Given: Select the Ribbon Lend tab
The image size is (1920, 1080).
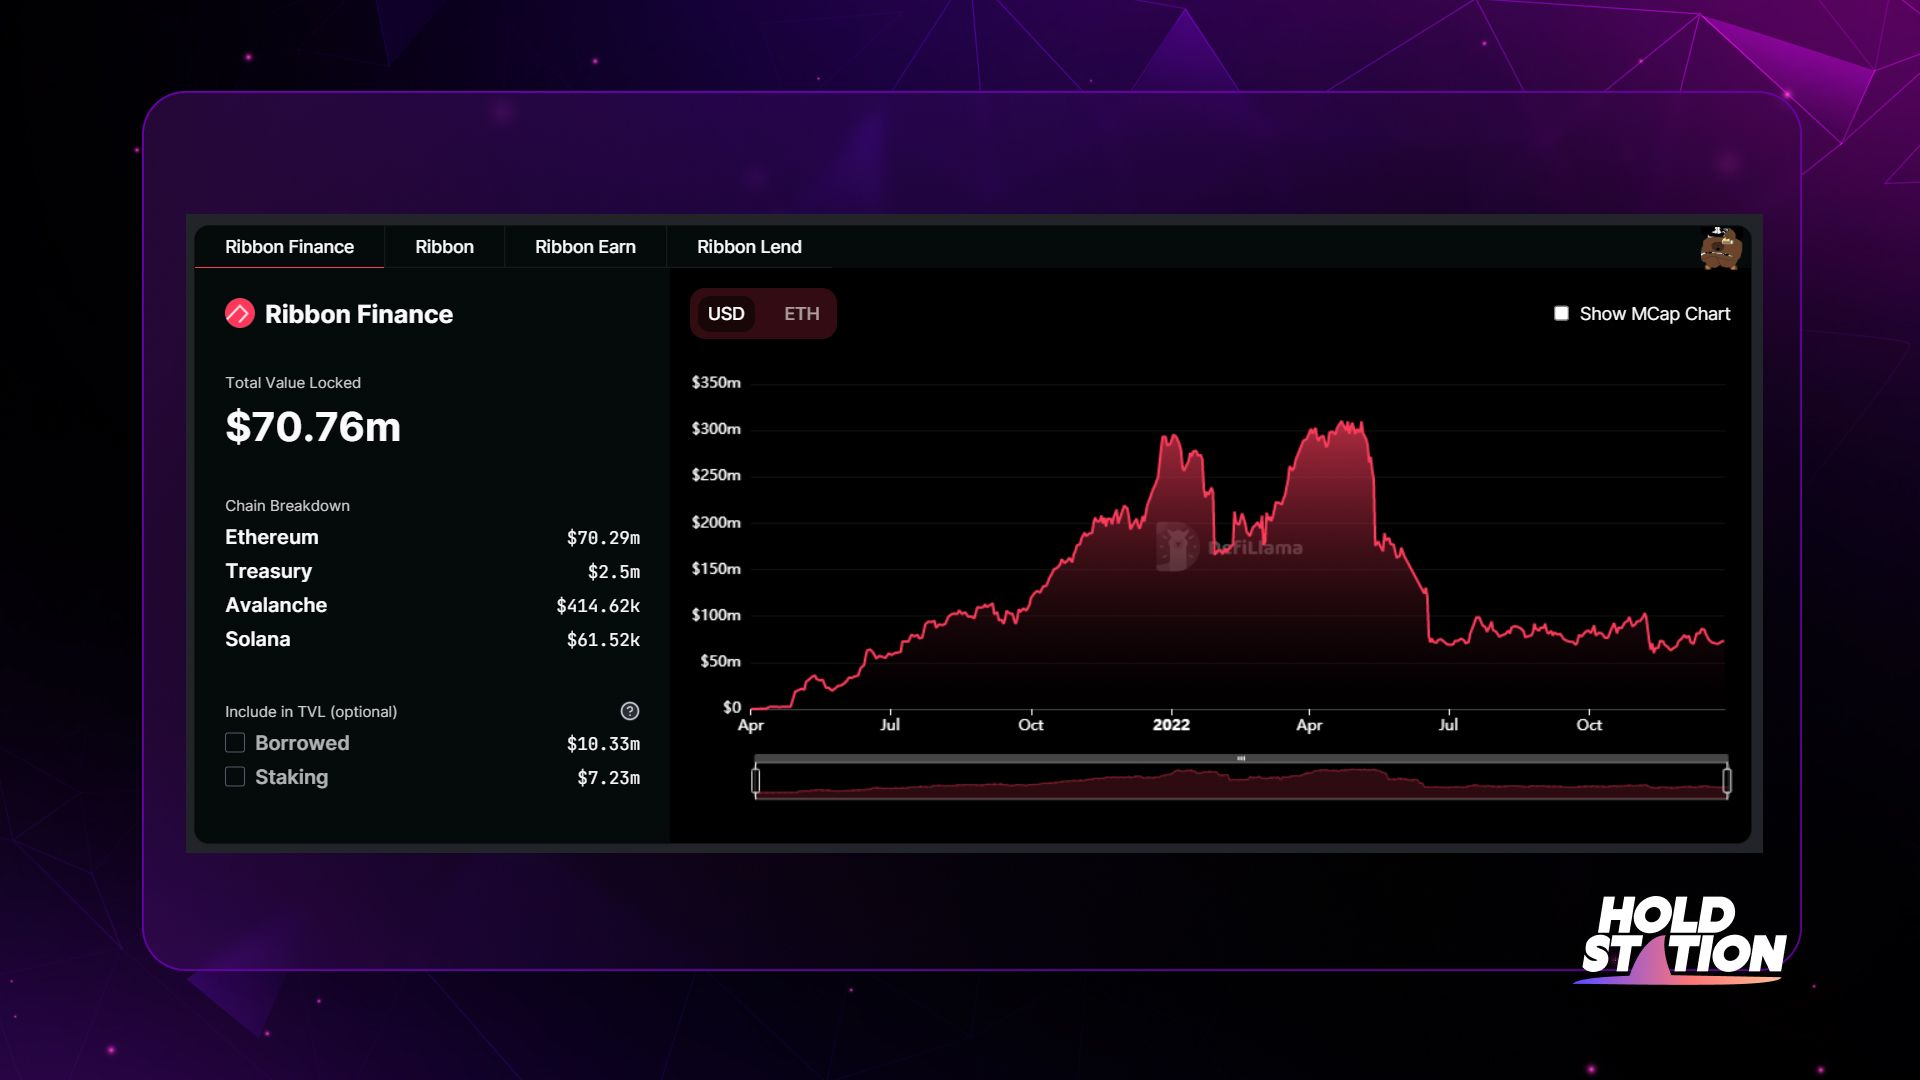Looking at the screenshot, I should (749, 247).
